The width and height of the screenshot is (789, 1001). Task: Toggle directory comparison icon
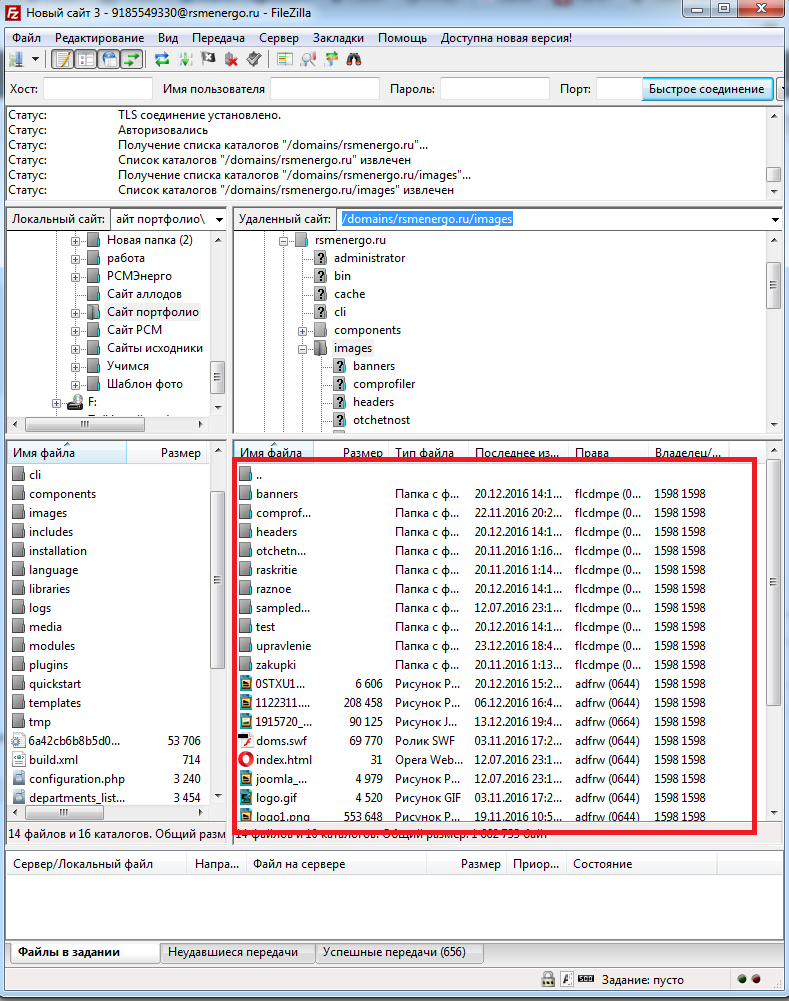click(x=308, y=59)
